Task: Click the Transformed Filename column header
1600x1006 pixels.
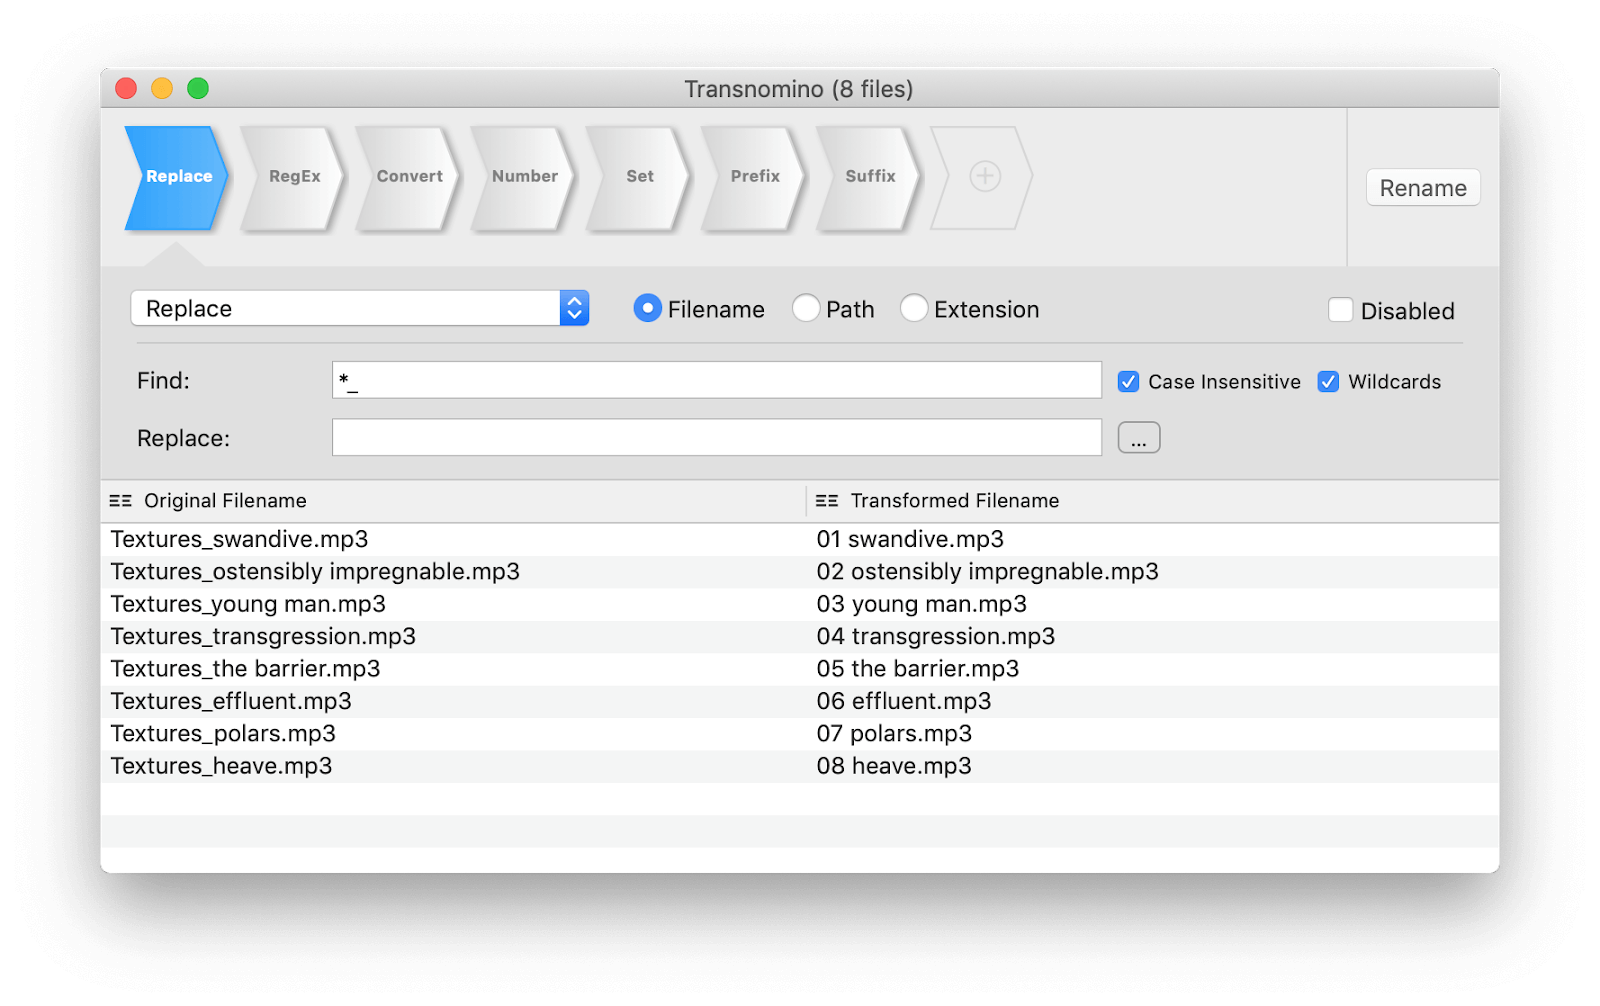Action: pos(954,501)
